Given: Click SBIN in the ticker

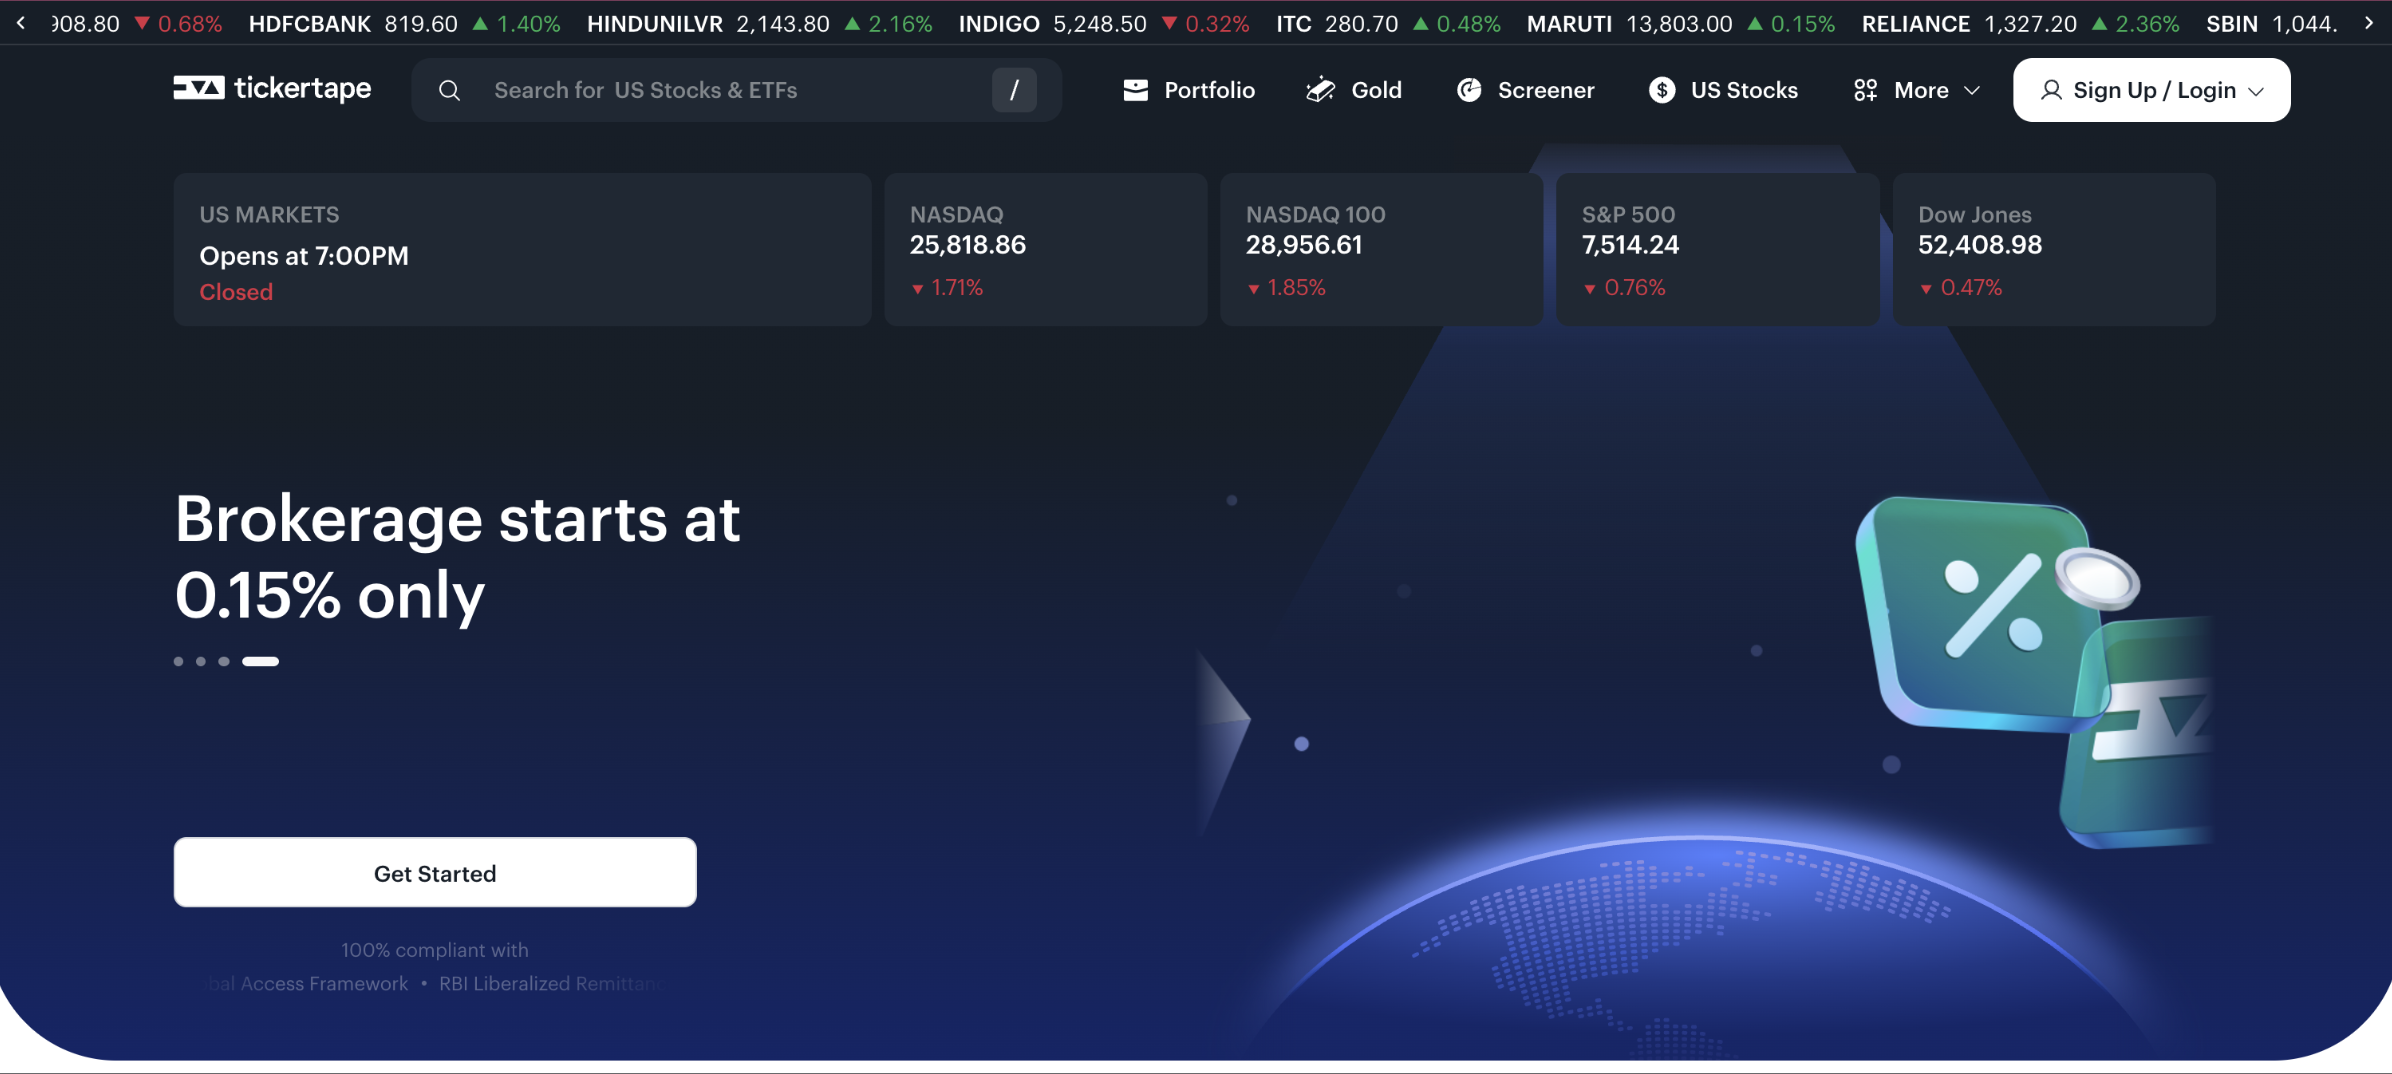Looking at the screenshot, I should tap(2232, 24).
